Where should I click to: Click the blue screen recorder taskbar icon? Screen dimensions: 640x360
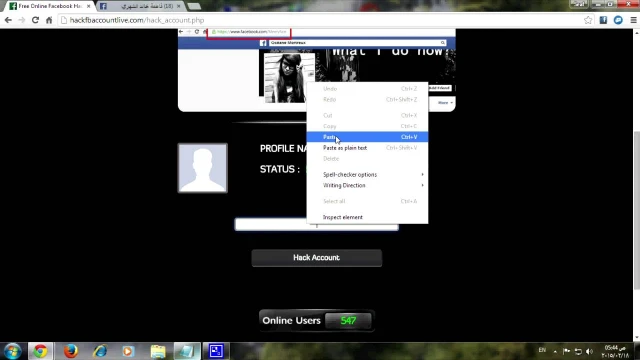[216, 351]
